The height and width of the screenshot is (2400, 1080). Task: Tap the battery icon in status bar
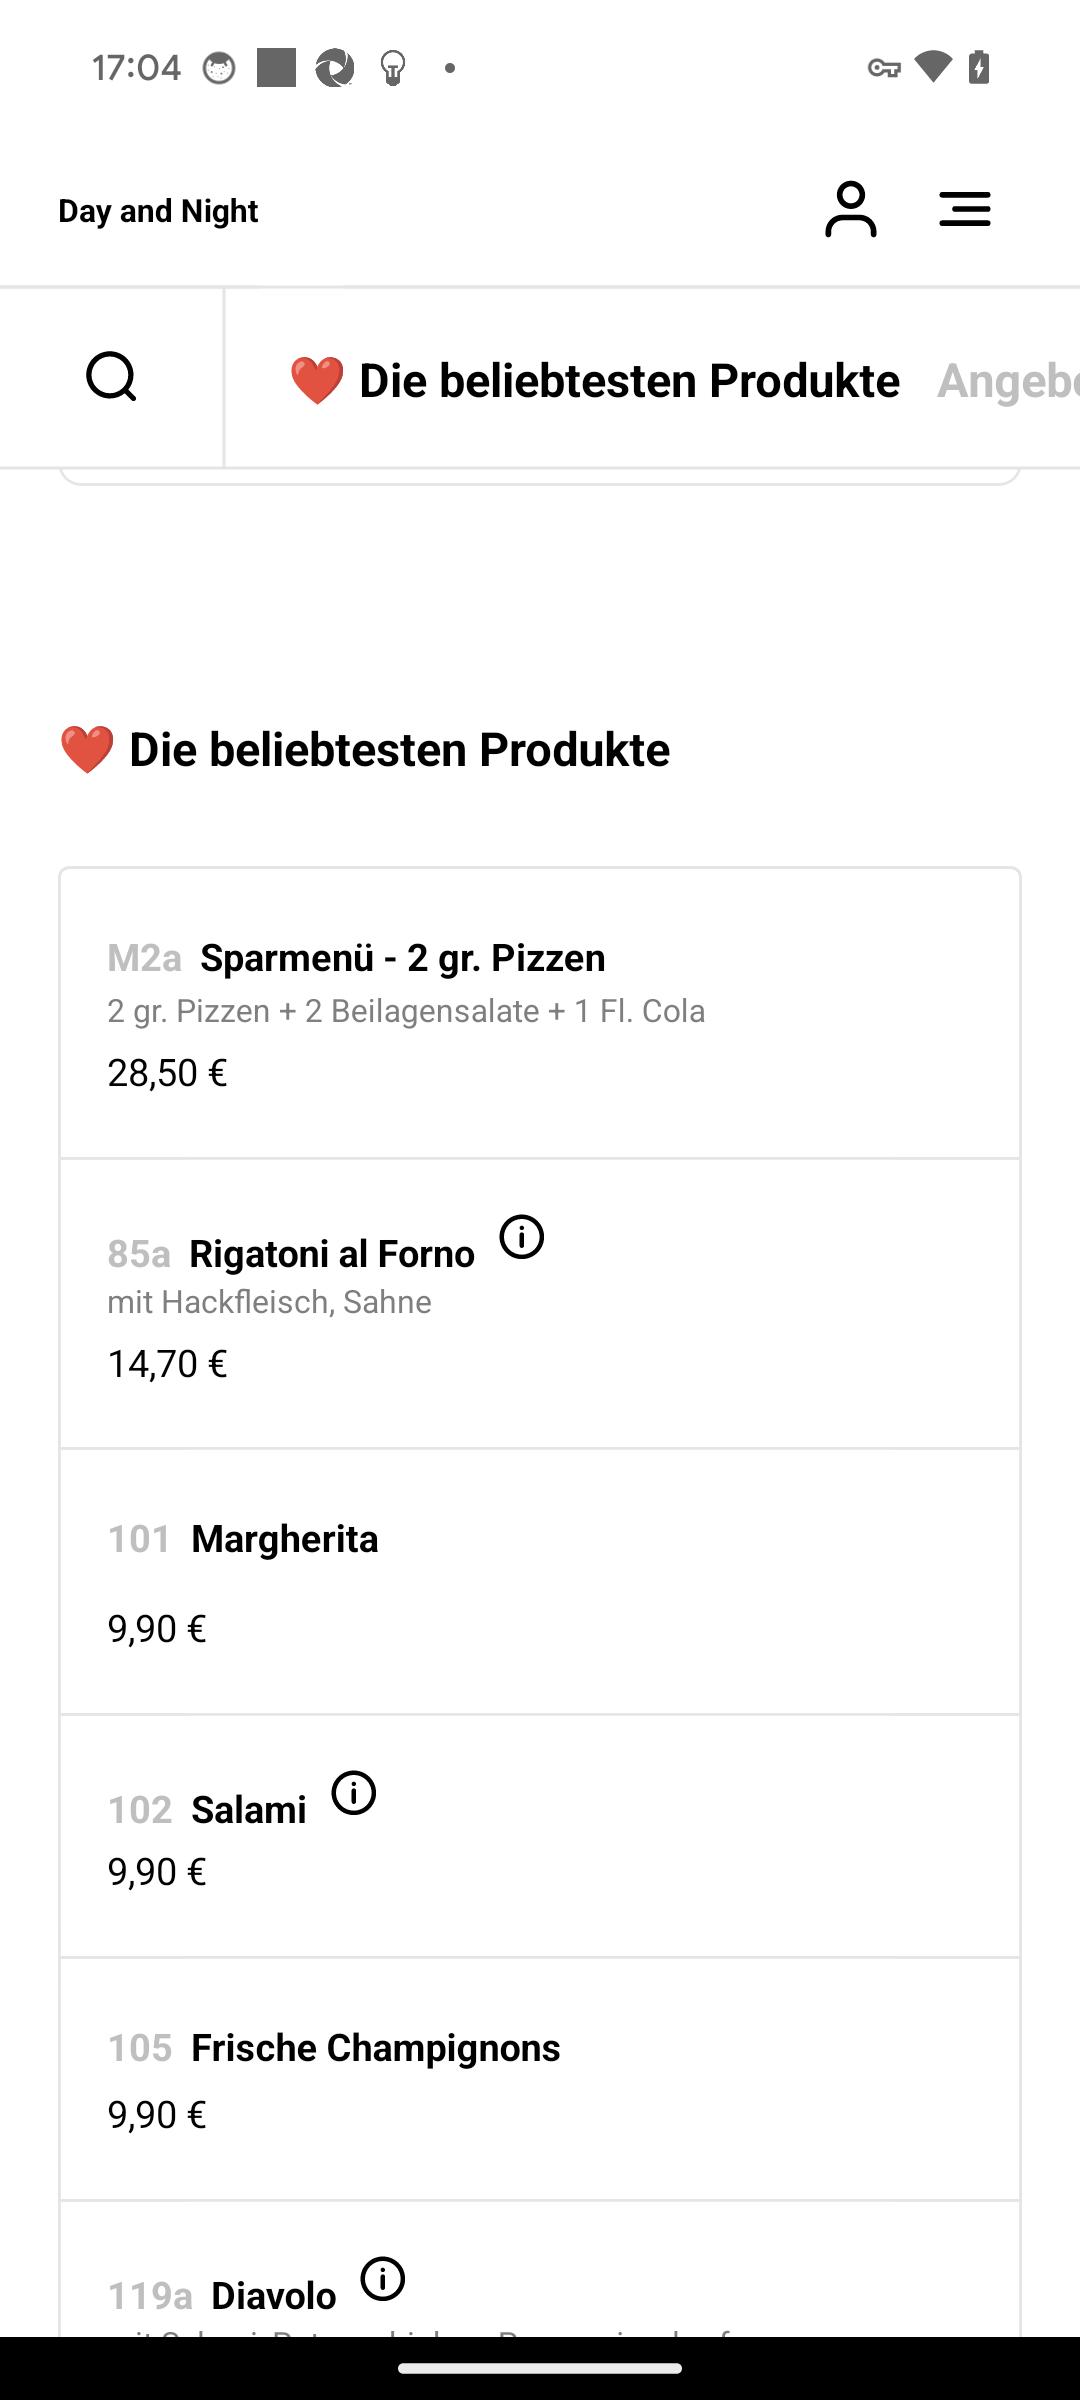979,68
